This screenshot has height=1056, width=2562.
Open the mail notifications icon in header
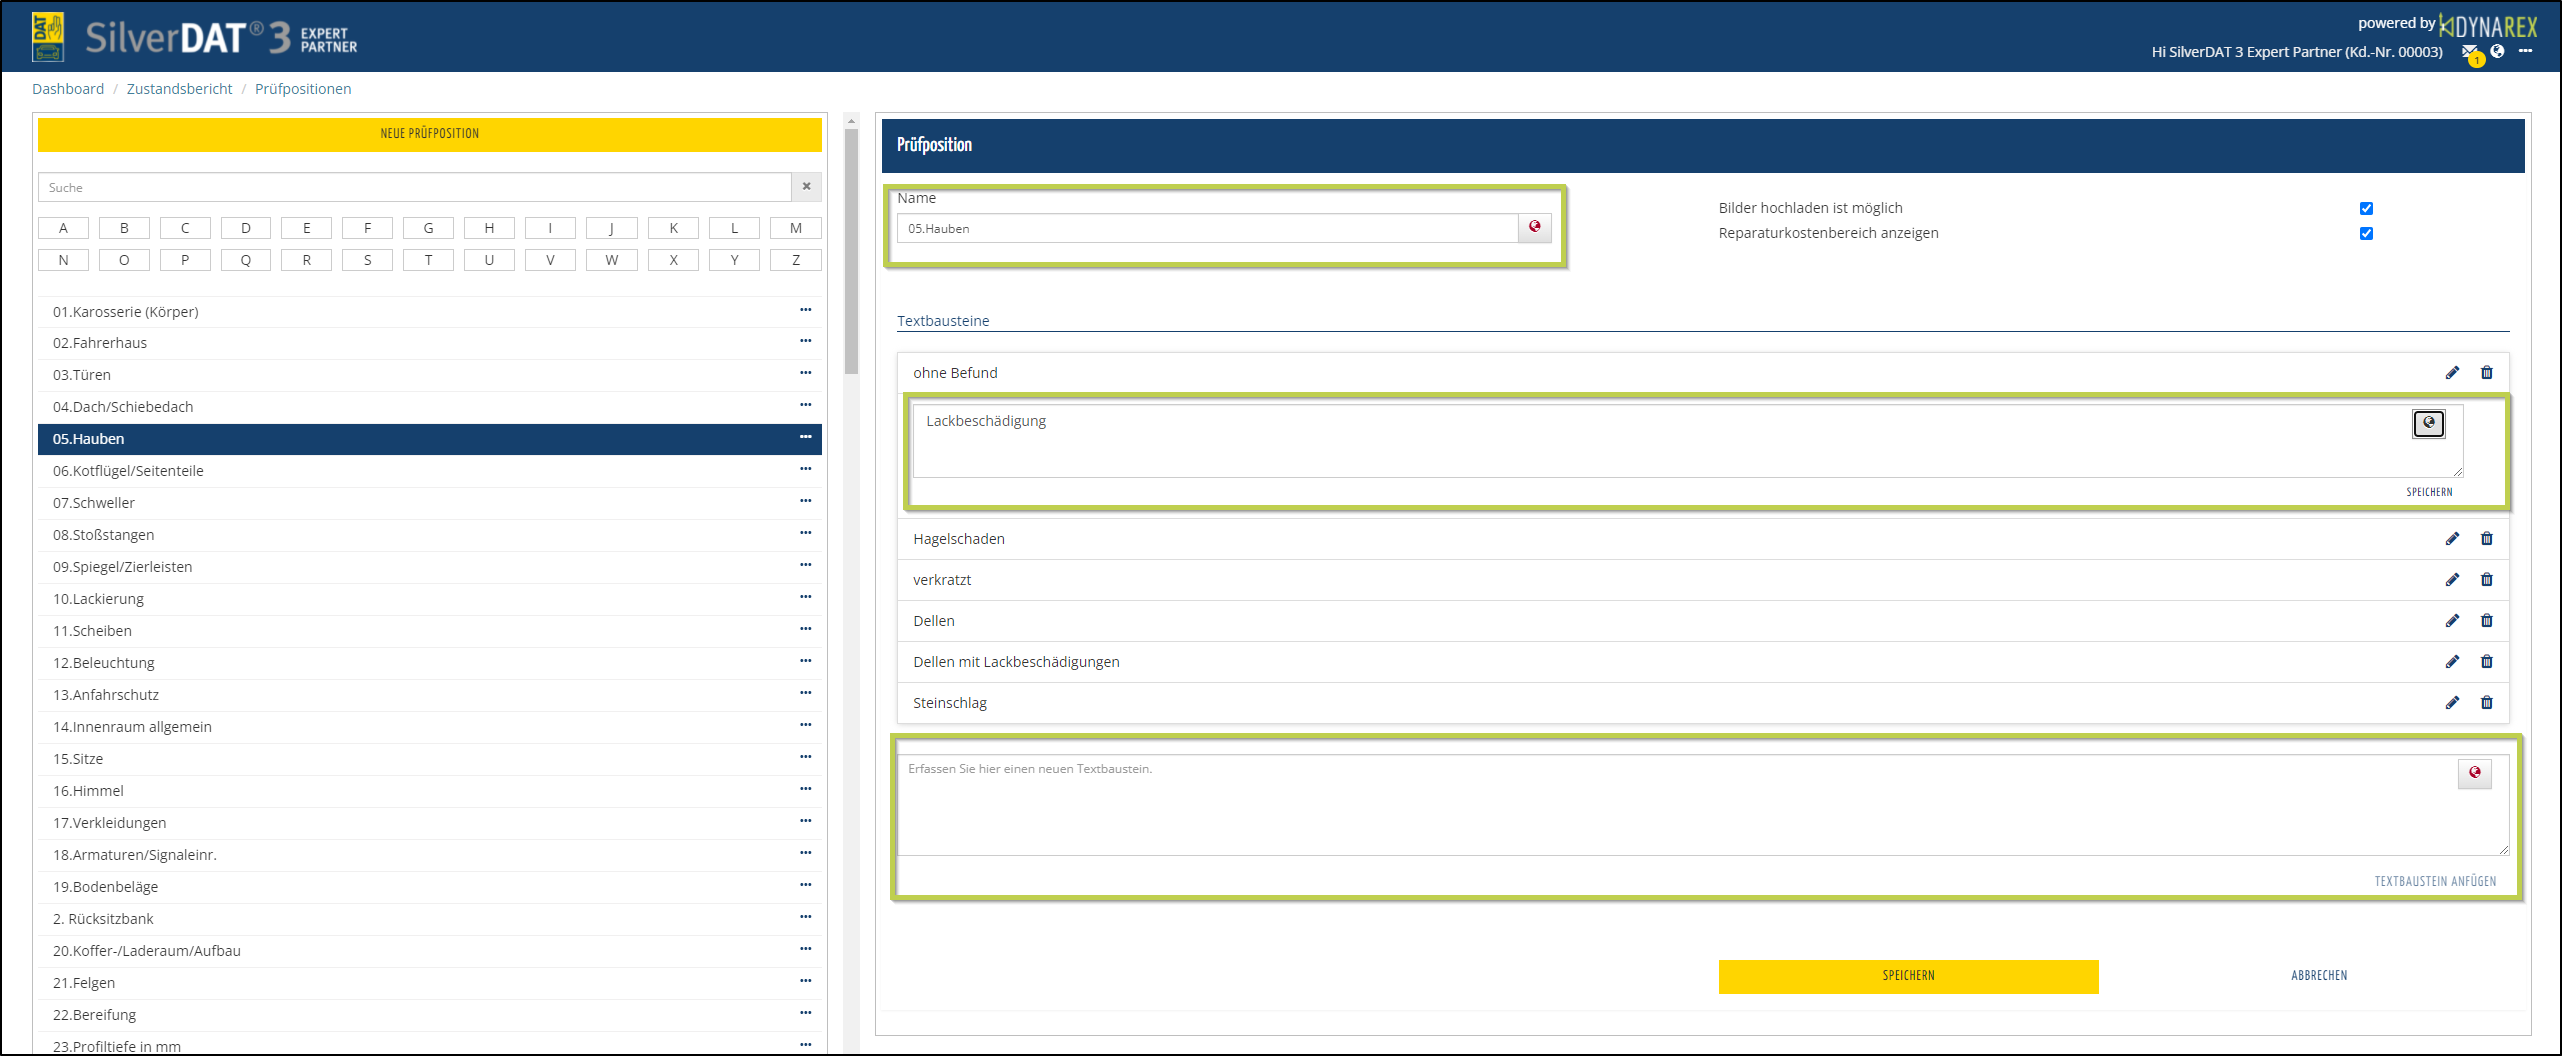(2469, 52)
